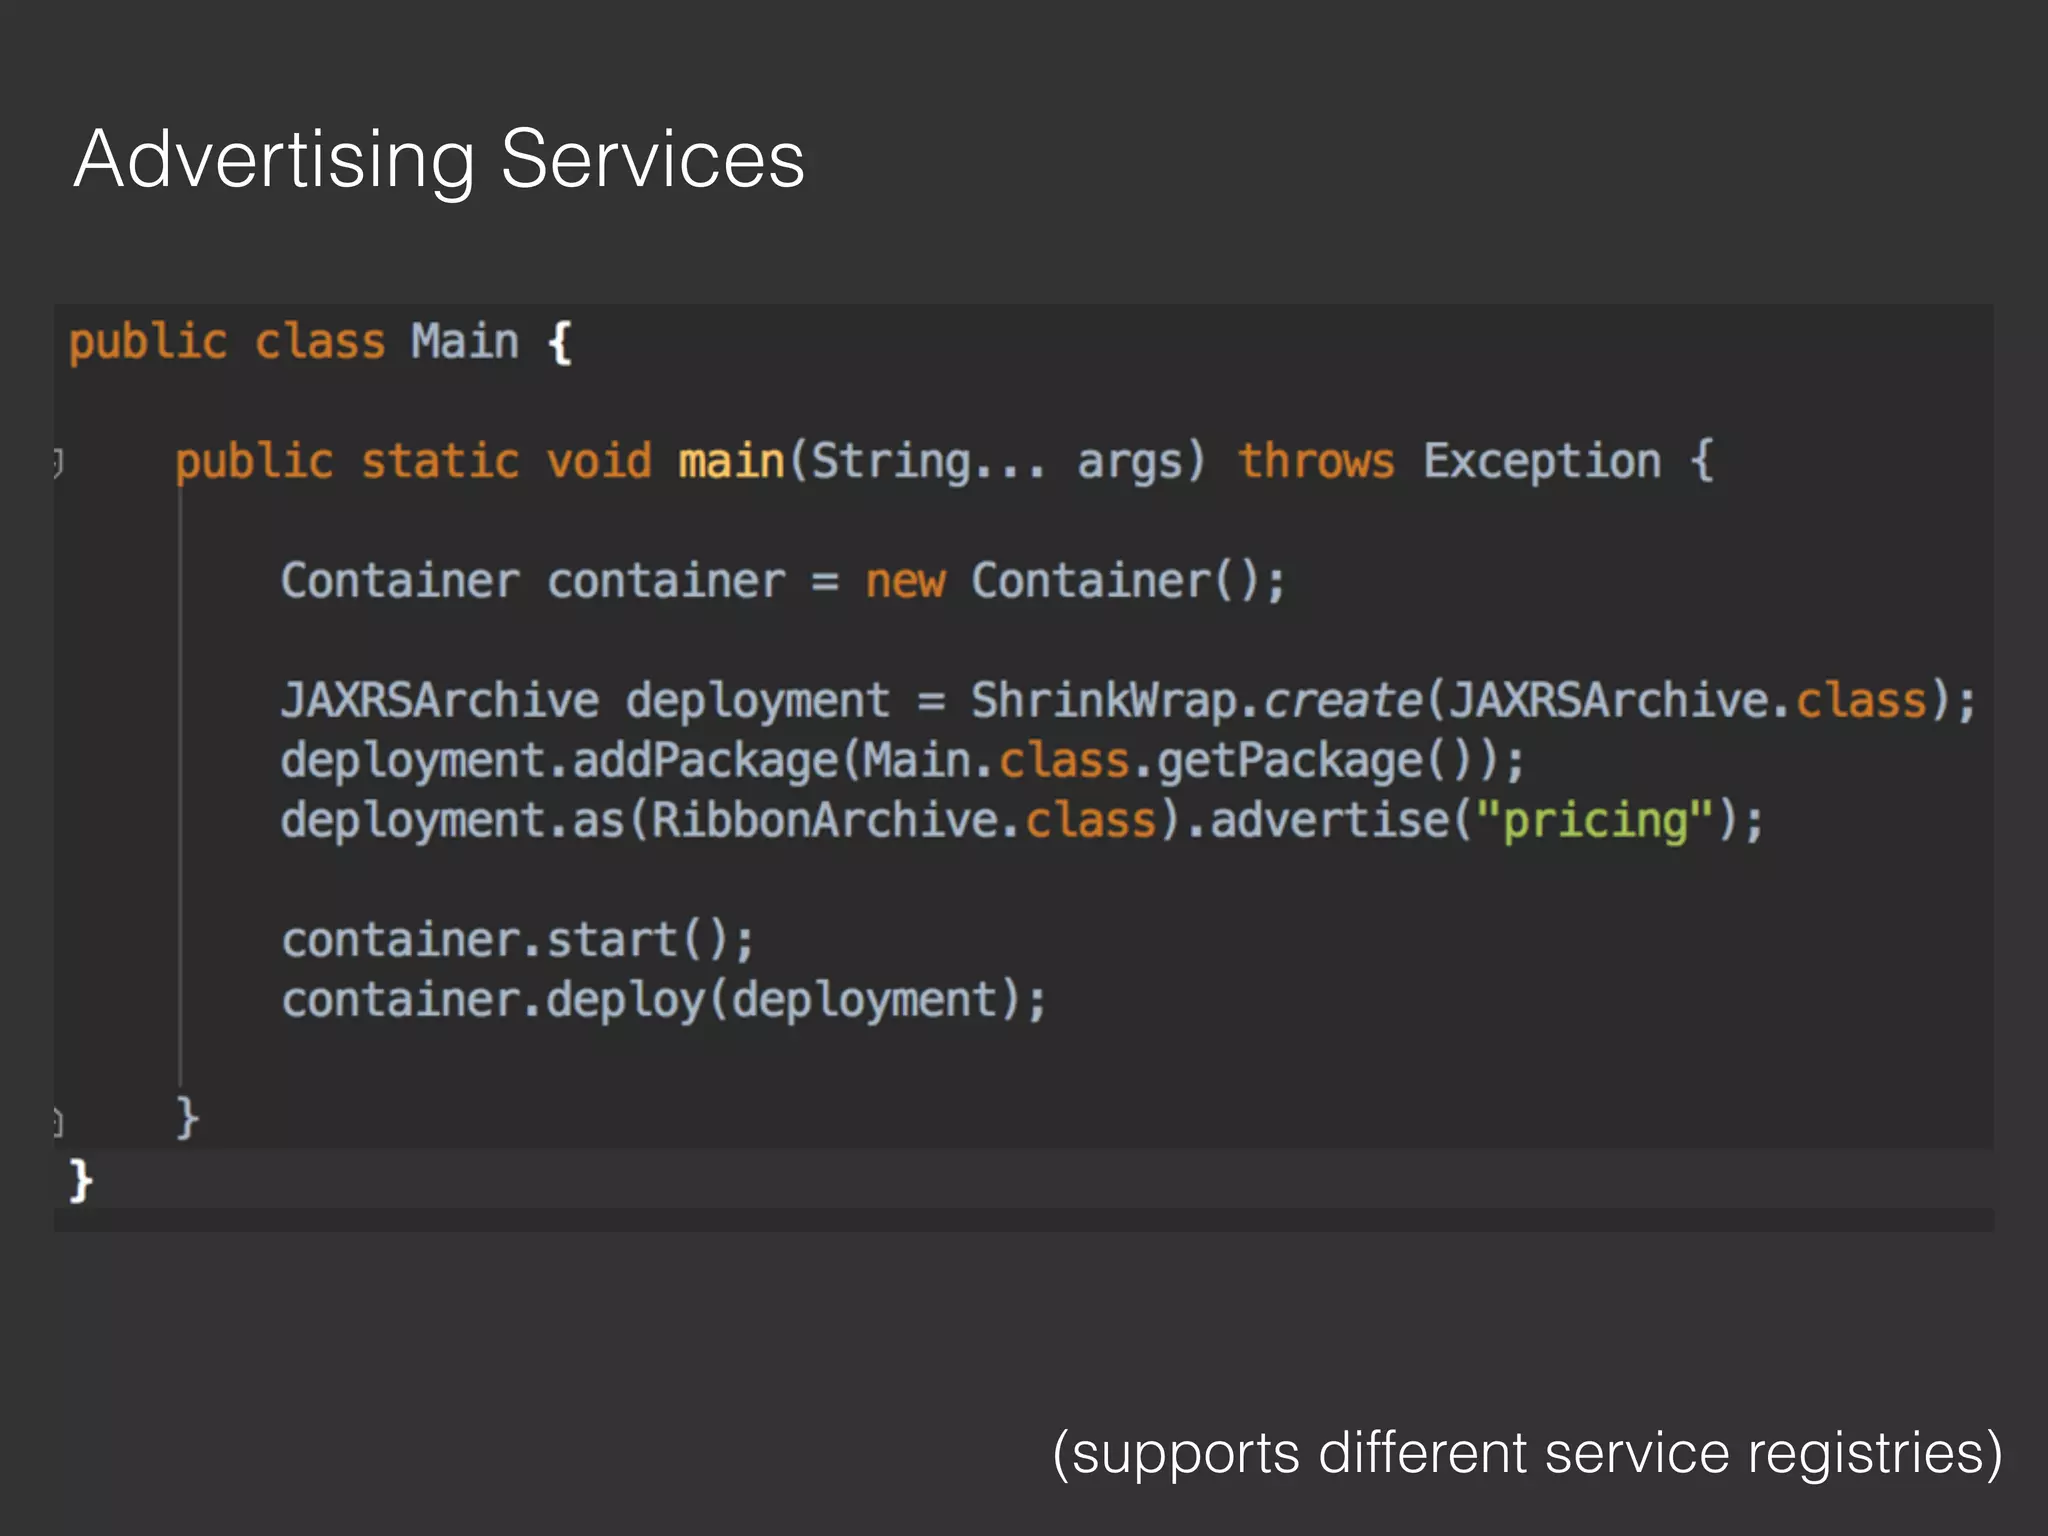2048x1536 pixels.
Task: Click the 'Advertising Services' slide title
Action: pyautogui.click(x=439, y=160)
